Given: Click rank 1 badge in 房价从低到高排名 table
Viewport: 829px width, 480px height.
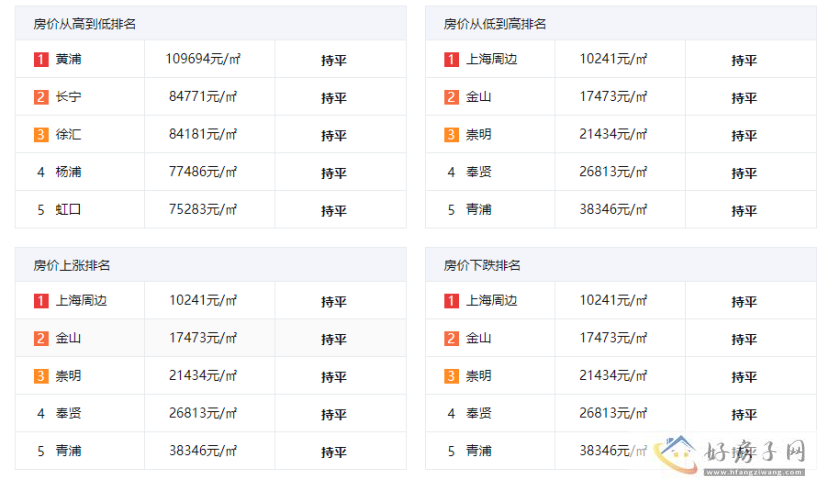Looking at the screenshot, I should (x=451, y=59).
